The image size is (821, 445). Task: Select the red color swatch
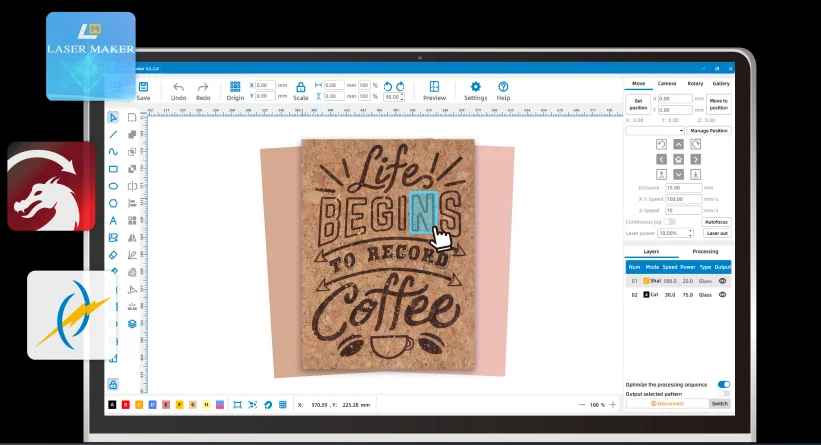[125, 405]
